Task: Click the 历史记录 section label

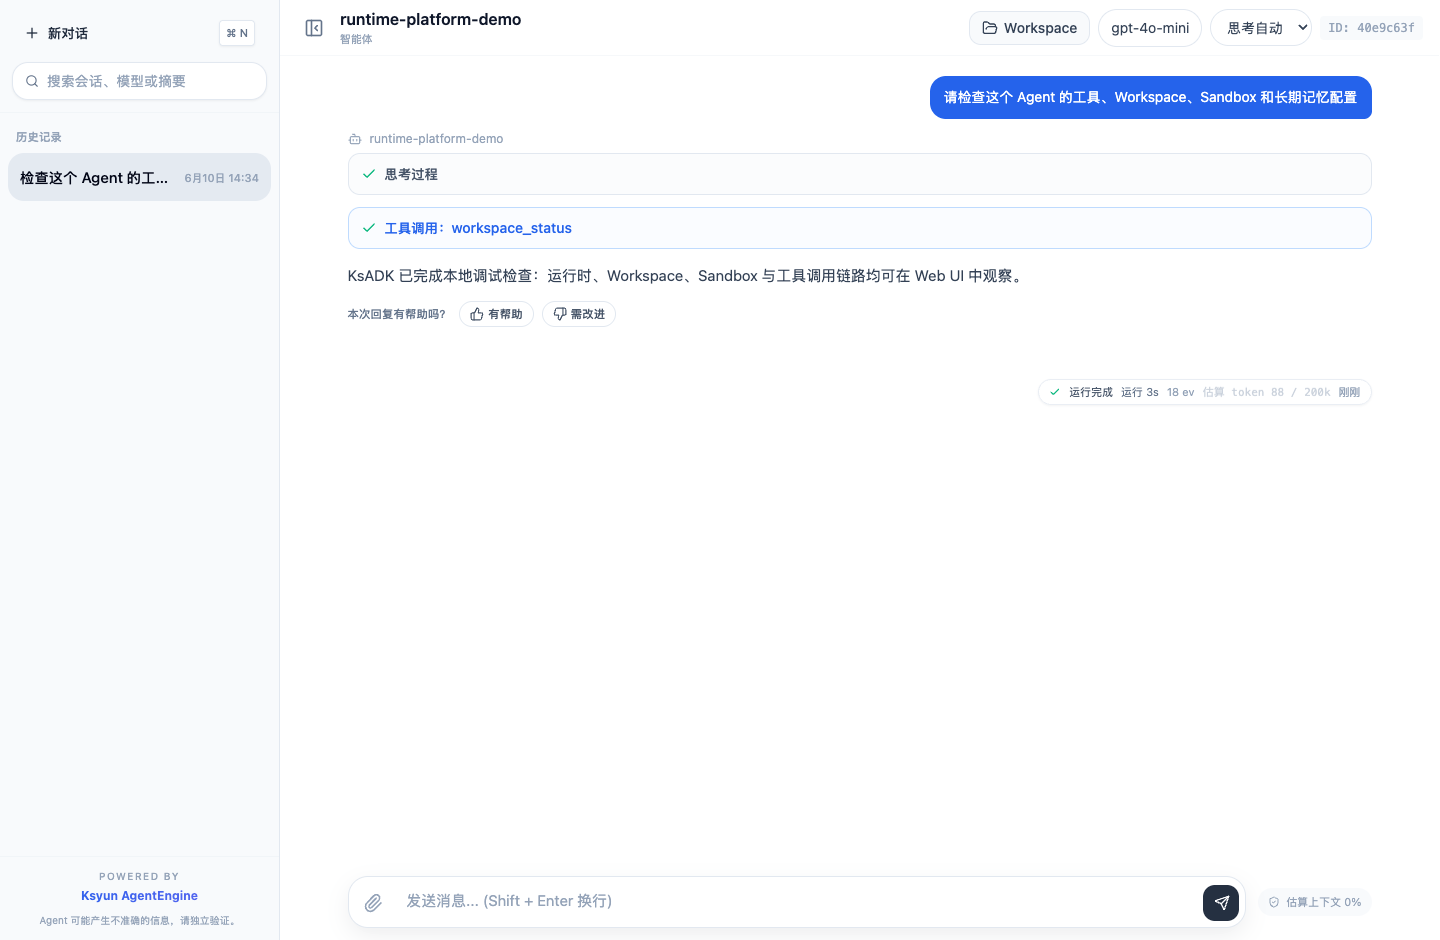Action: (x=39, y=137)
